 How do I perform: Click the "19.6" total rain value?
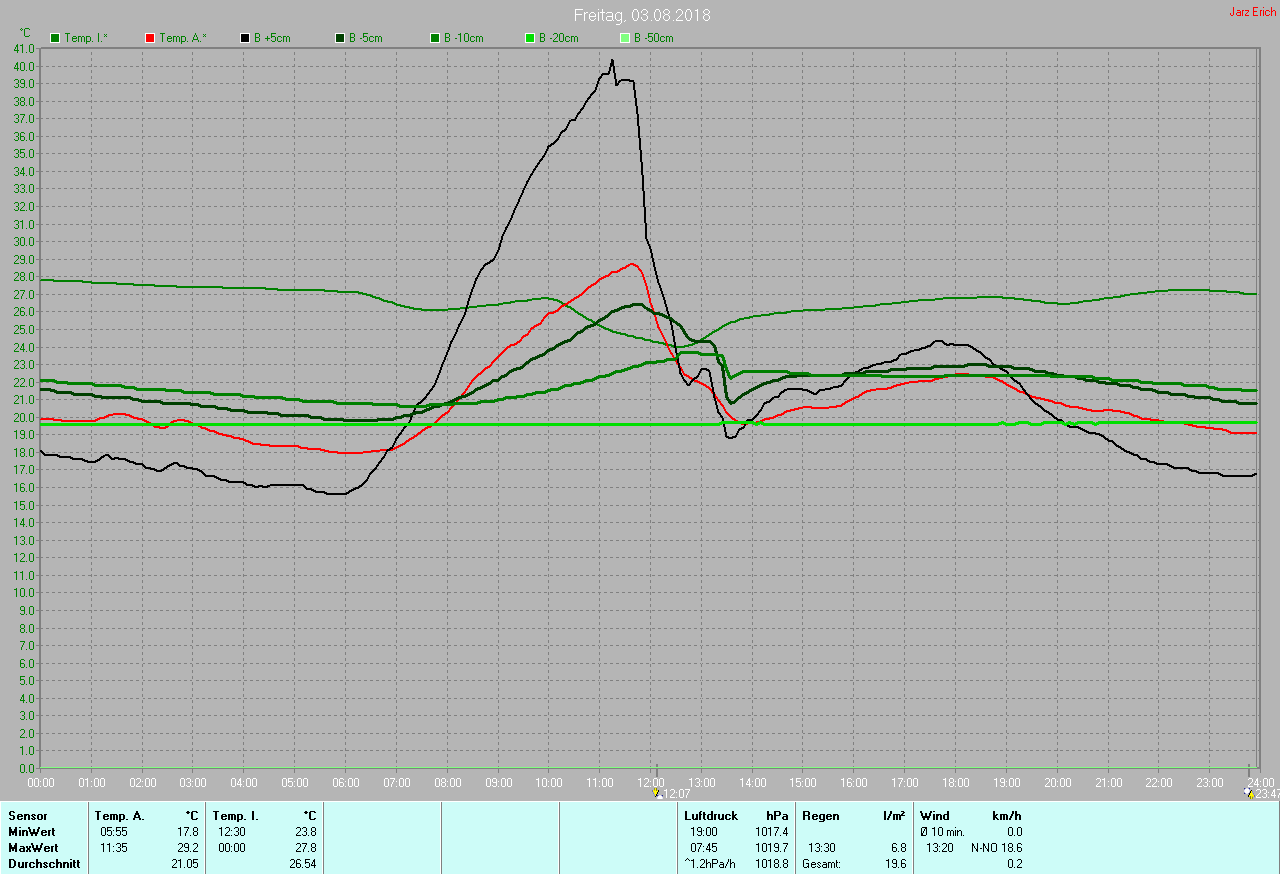click(x=895, y=864)
